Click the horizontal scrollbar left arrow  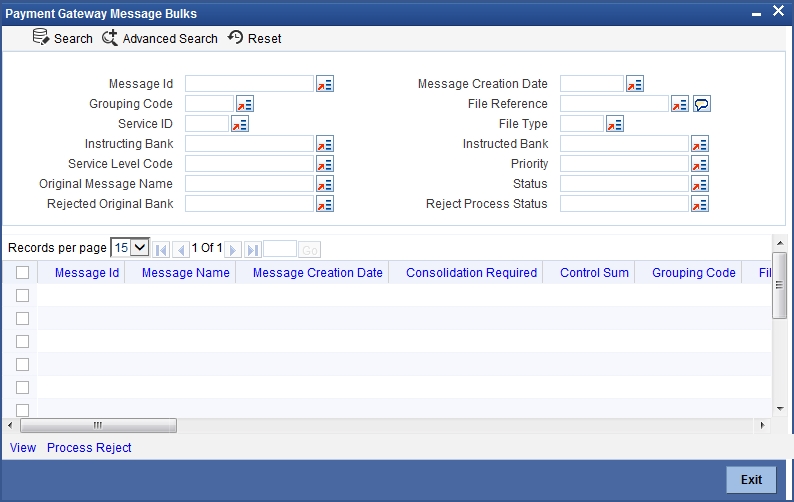click(10, 426)
